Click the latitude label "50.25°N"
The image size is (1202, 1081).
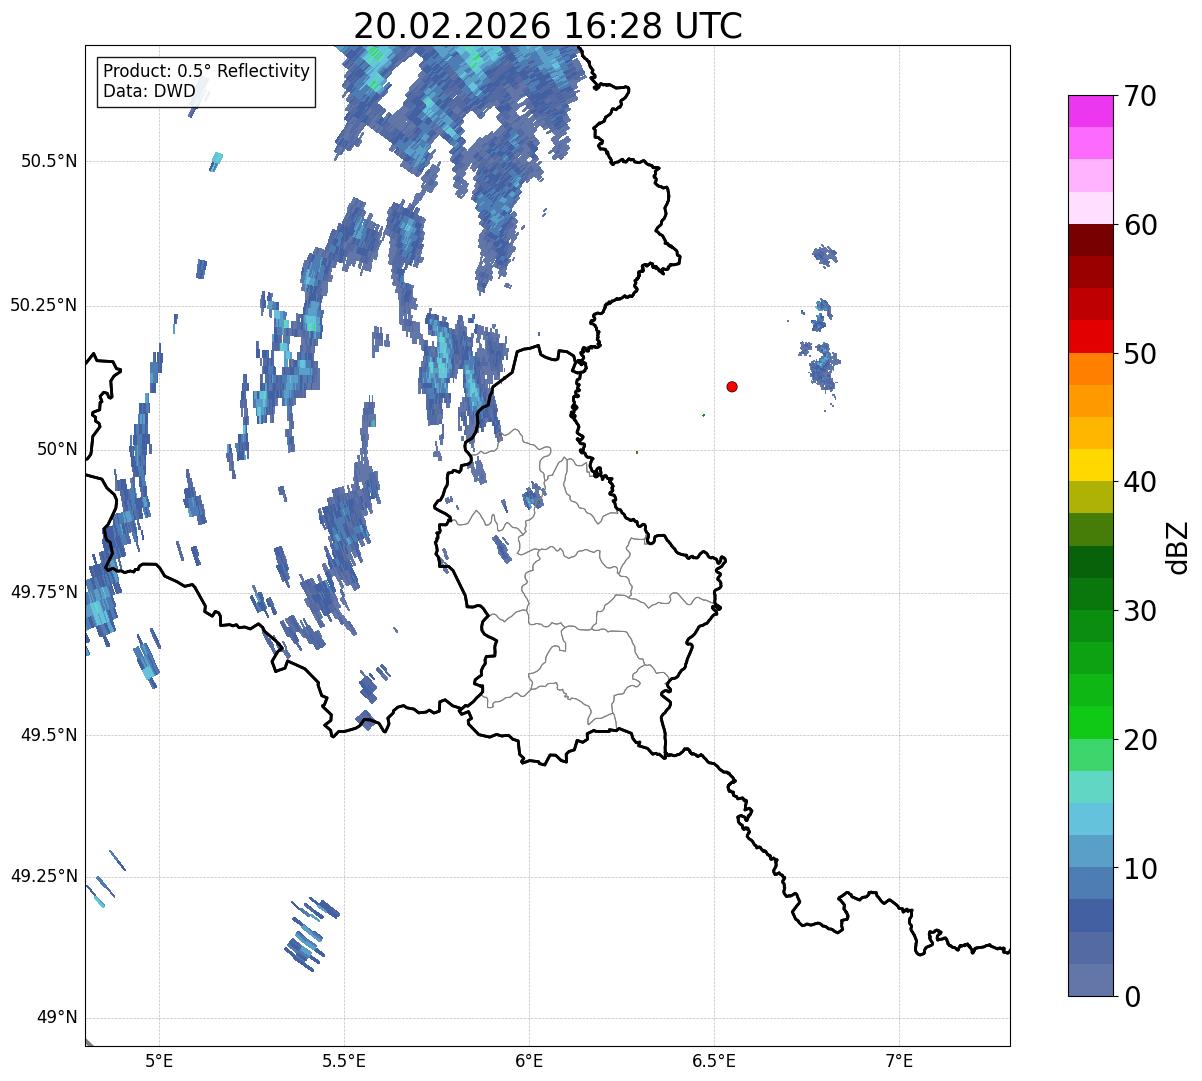pos(44,305)
